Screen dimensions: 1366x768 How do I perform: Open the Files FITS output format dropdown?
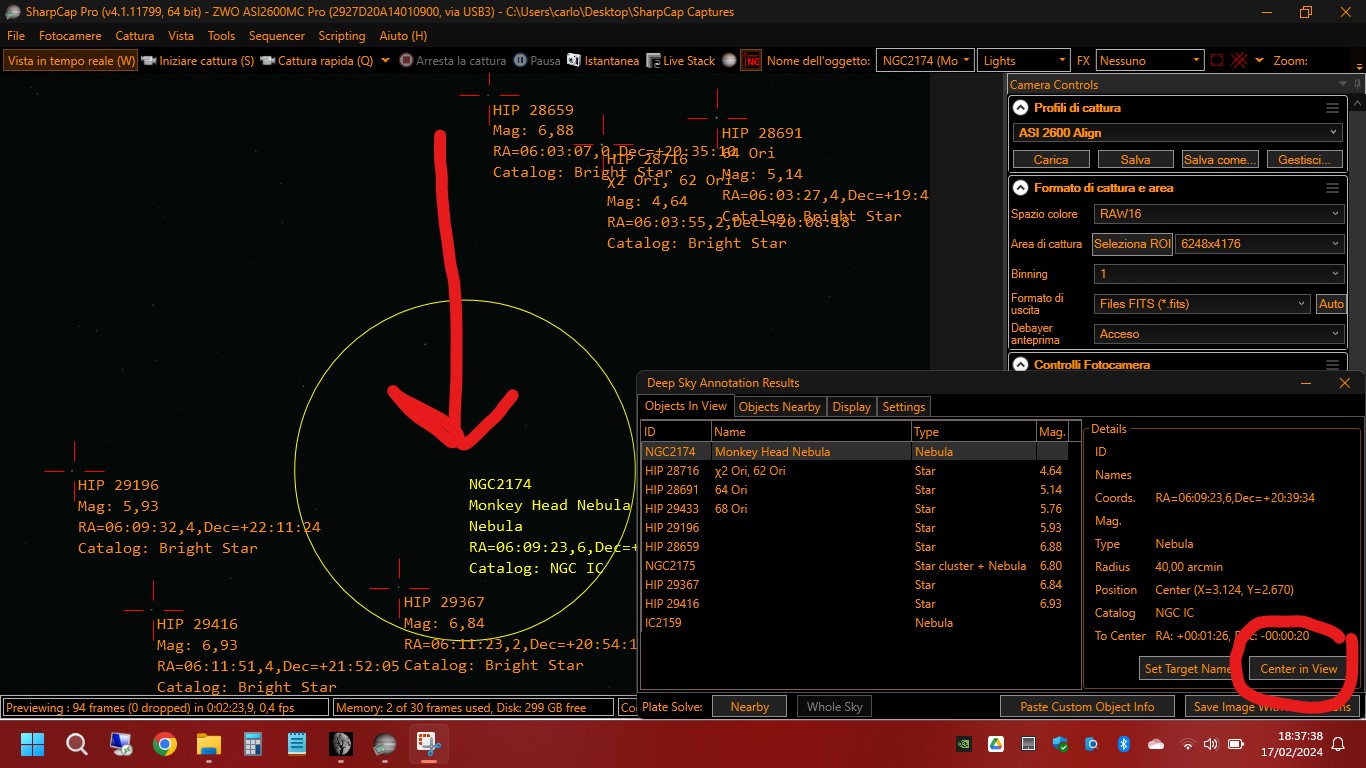[1201, 304]
